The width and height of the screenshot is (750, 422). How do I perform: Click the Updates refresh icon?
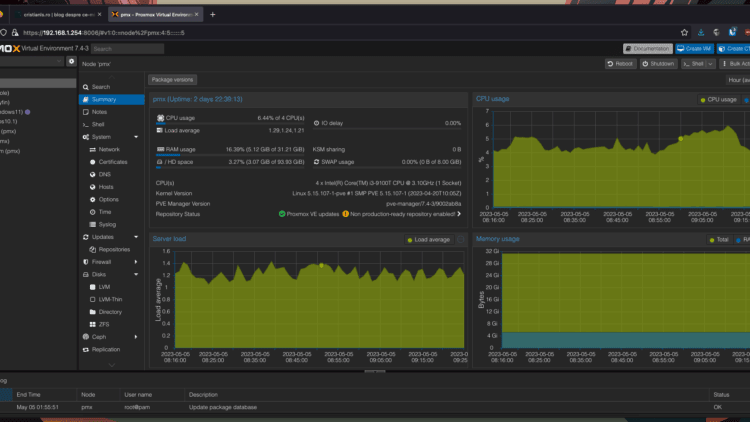86,237
